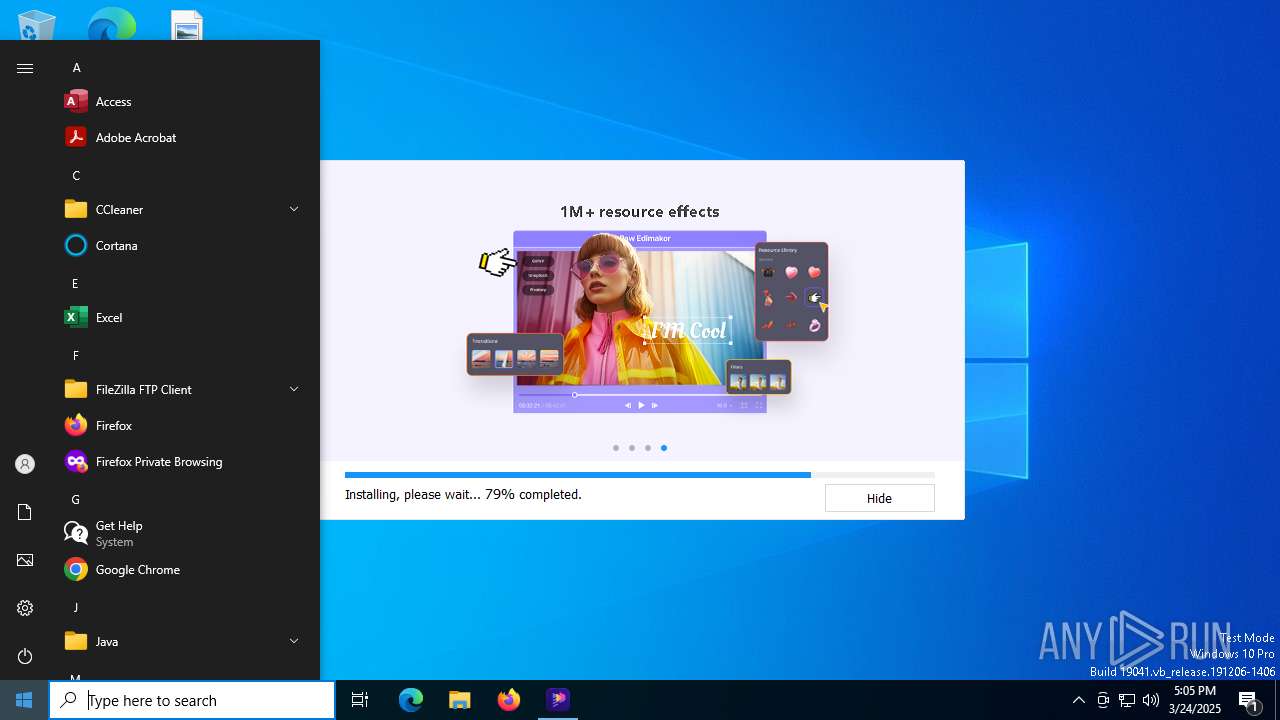Open Task View on the taskbar
1280x720 pixels.
360,700
